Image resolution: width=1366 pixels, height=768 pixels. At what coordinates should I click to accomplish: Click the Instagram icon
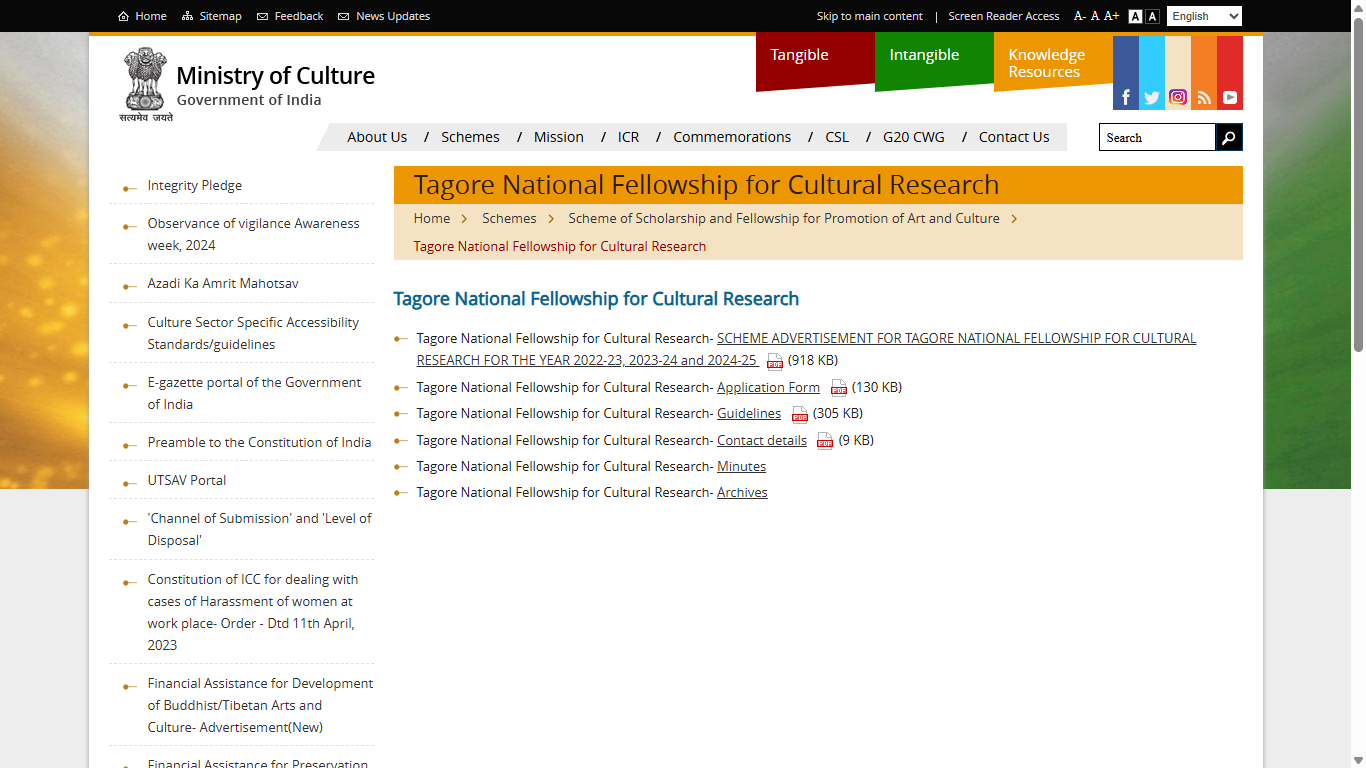[x=1177, y=97]
